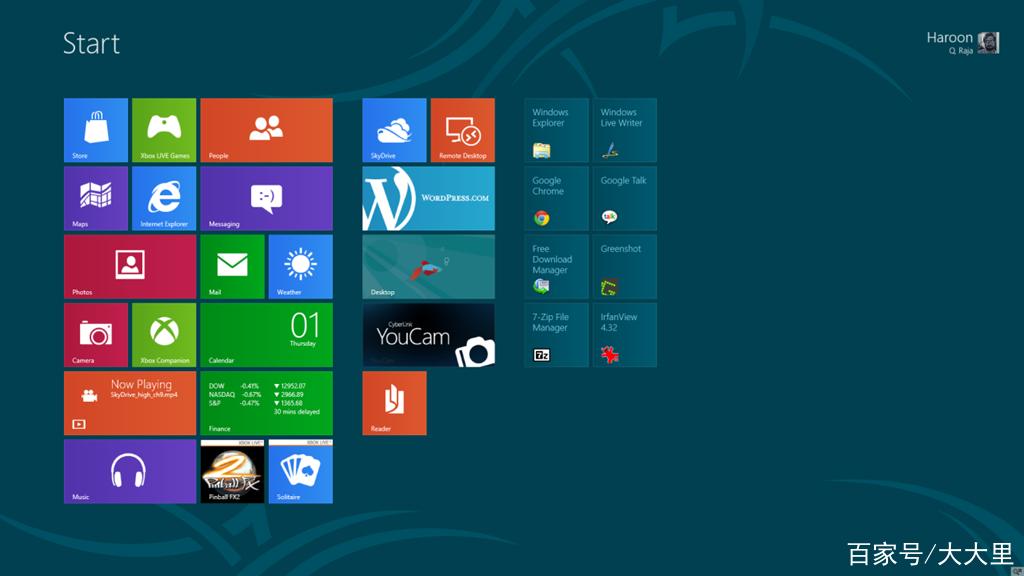Open the SkyDrive tile
The image size is (1024, 576).
pos(394,130)
